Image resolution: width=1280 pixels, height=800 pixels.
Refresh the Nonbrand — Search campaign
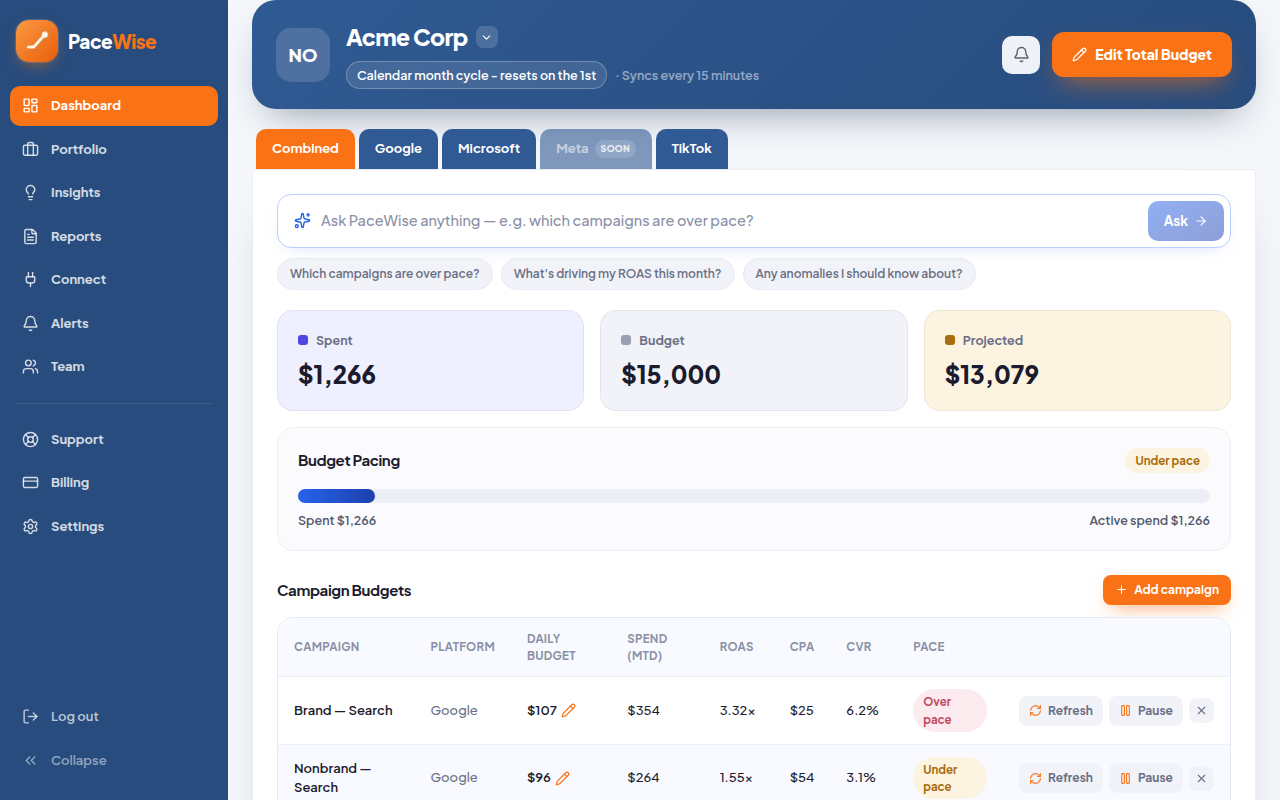point(1061,778)
